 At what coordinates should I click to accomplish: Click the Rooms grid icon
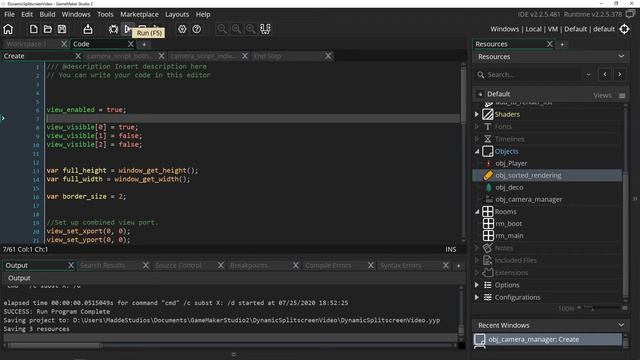[x=488, y=211]
